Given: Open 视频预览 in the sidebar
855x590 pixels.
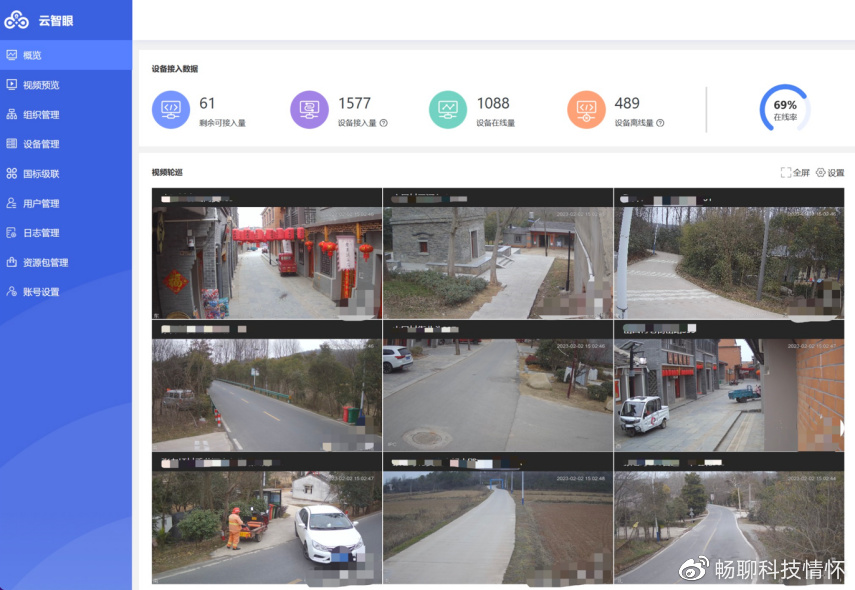Looking at the screenshot, I should point(65,85).
